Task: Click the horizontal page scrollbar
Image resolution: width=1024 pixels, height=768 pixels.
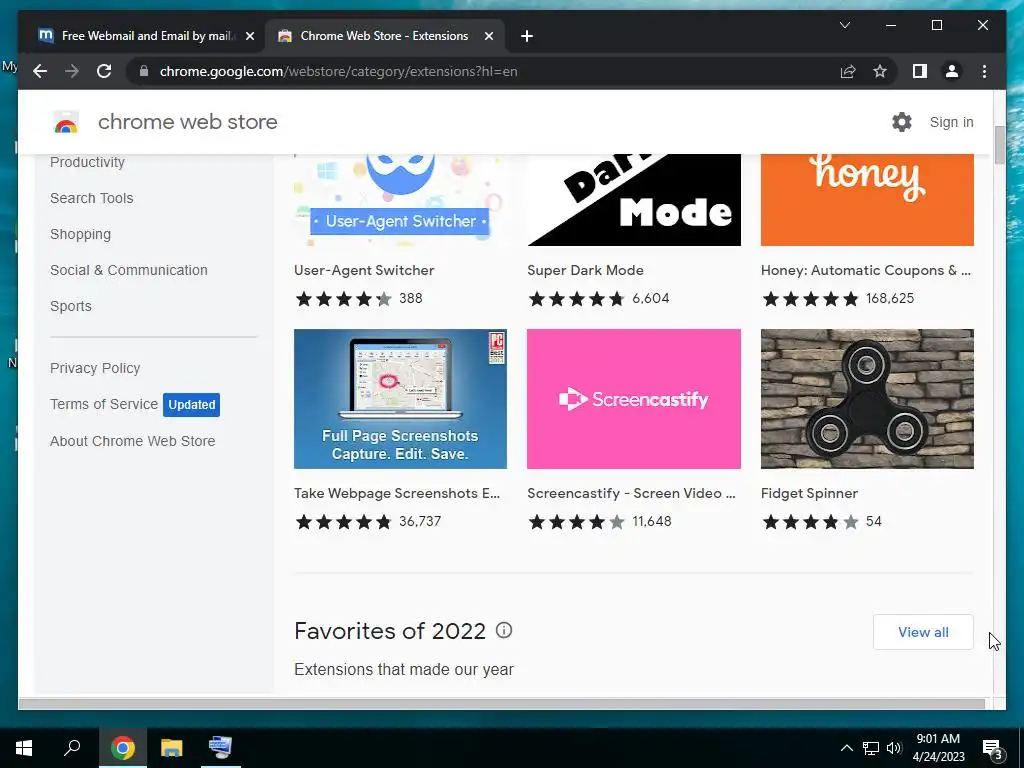Action: pyautogui.click(x=501, y=704)
